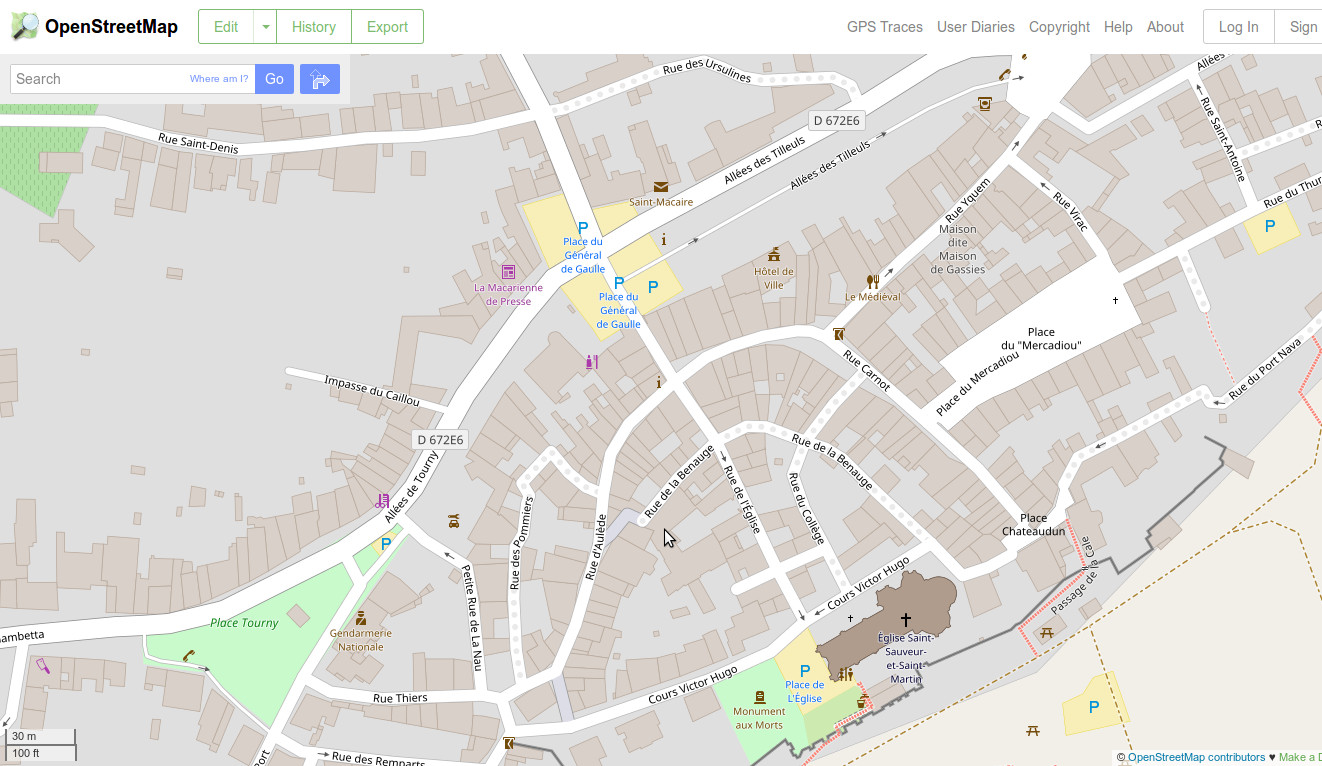The image size is (1322, 766).
Task: Click the information icon near Allées des Tilleuls
Action: click(663, 239)
